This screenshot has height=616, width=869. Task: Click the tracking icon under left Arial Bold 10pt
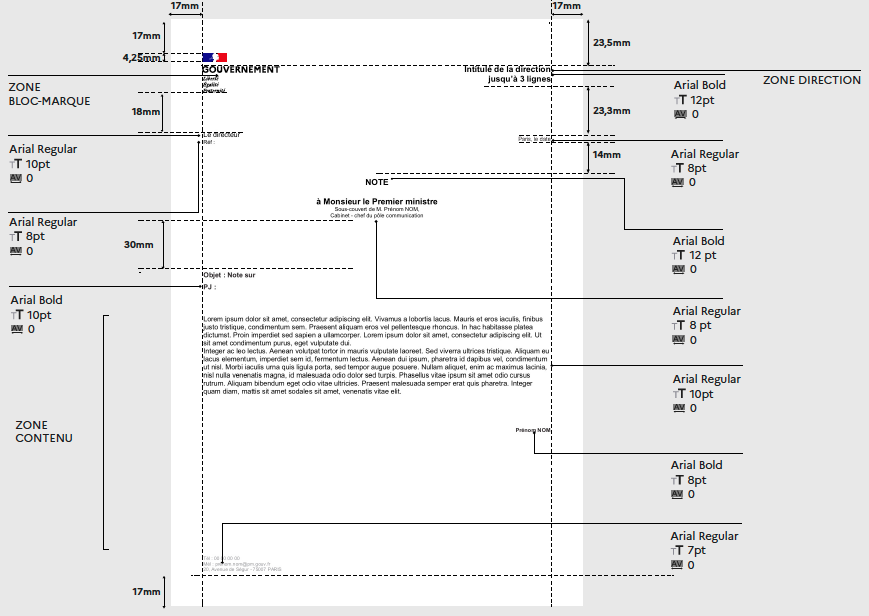pos(17,329)
